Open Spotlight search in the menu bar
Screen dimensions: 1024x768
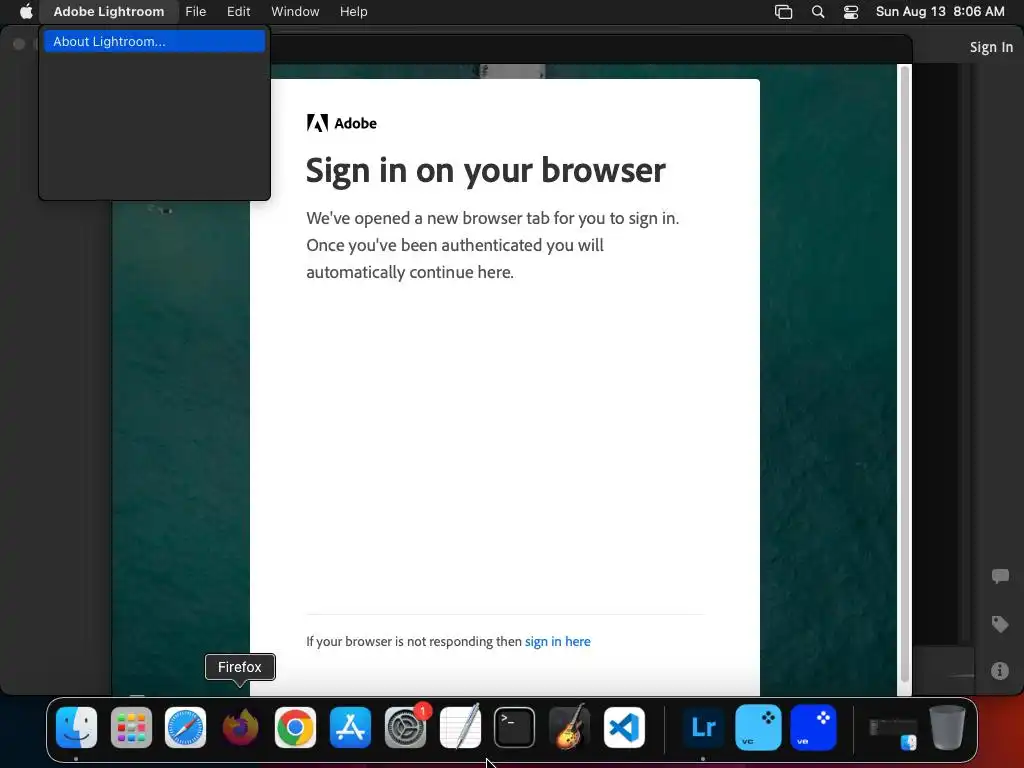click(818, 12)
